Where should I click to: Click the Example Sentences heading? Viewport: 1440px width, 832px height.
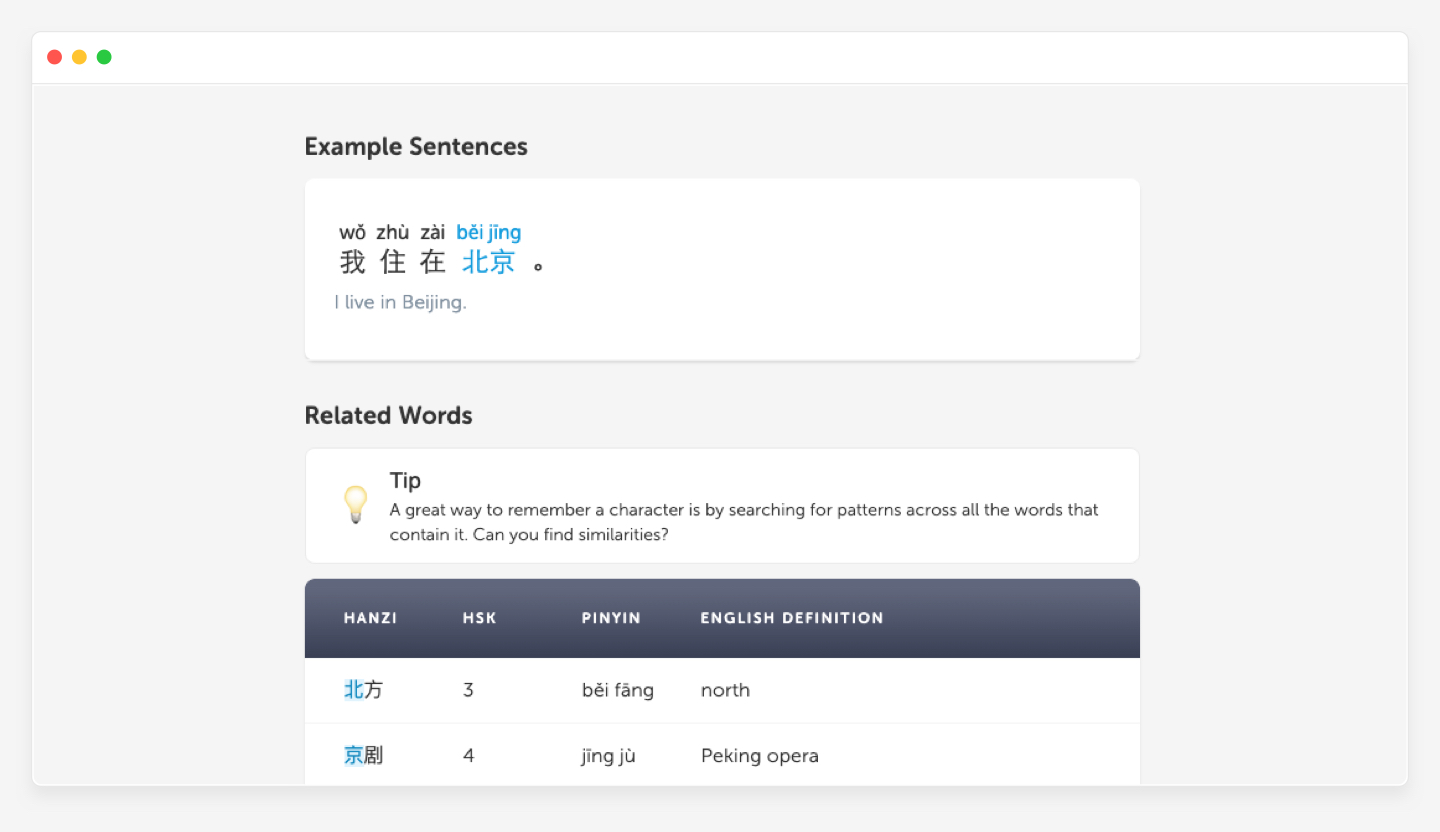point(416,147)
